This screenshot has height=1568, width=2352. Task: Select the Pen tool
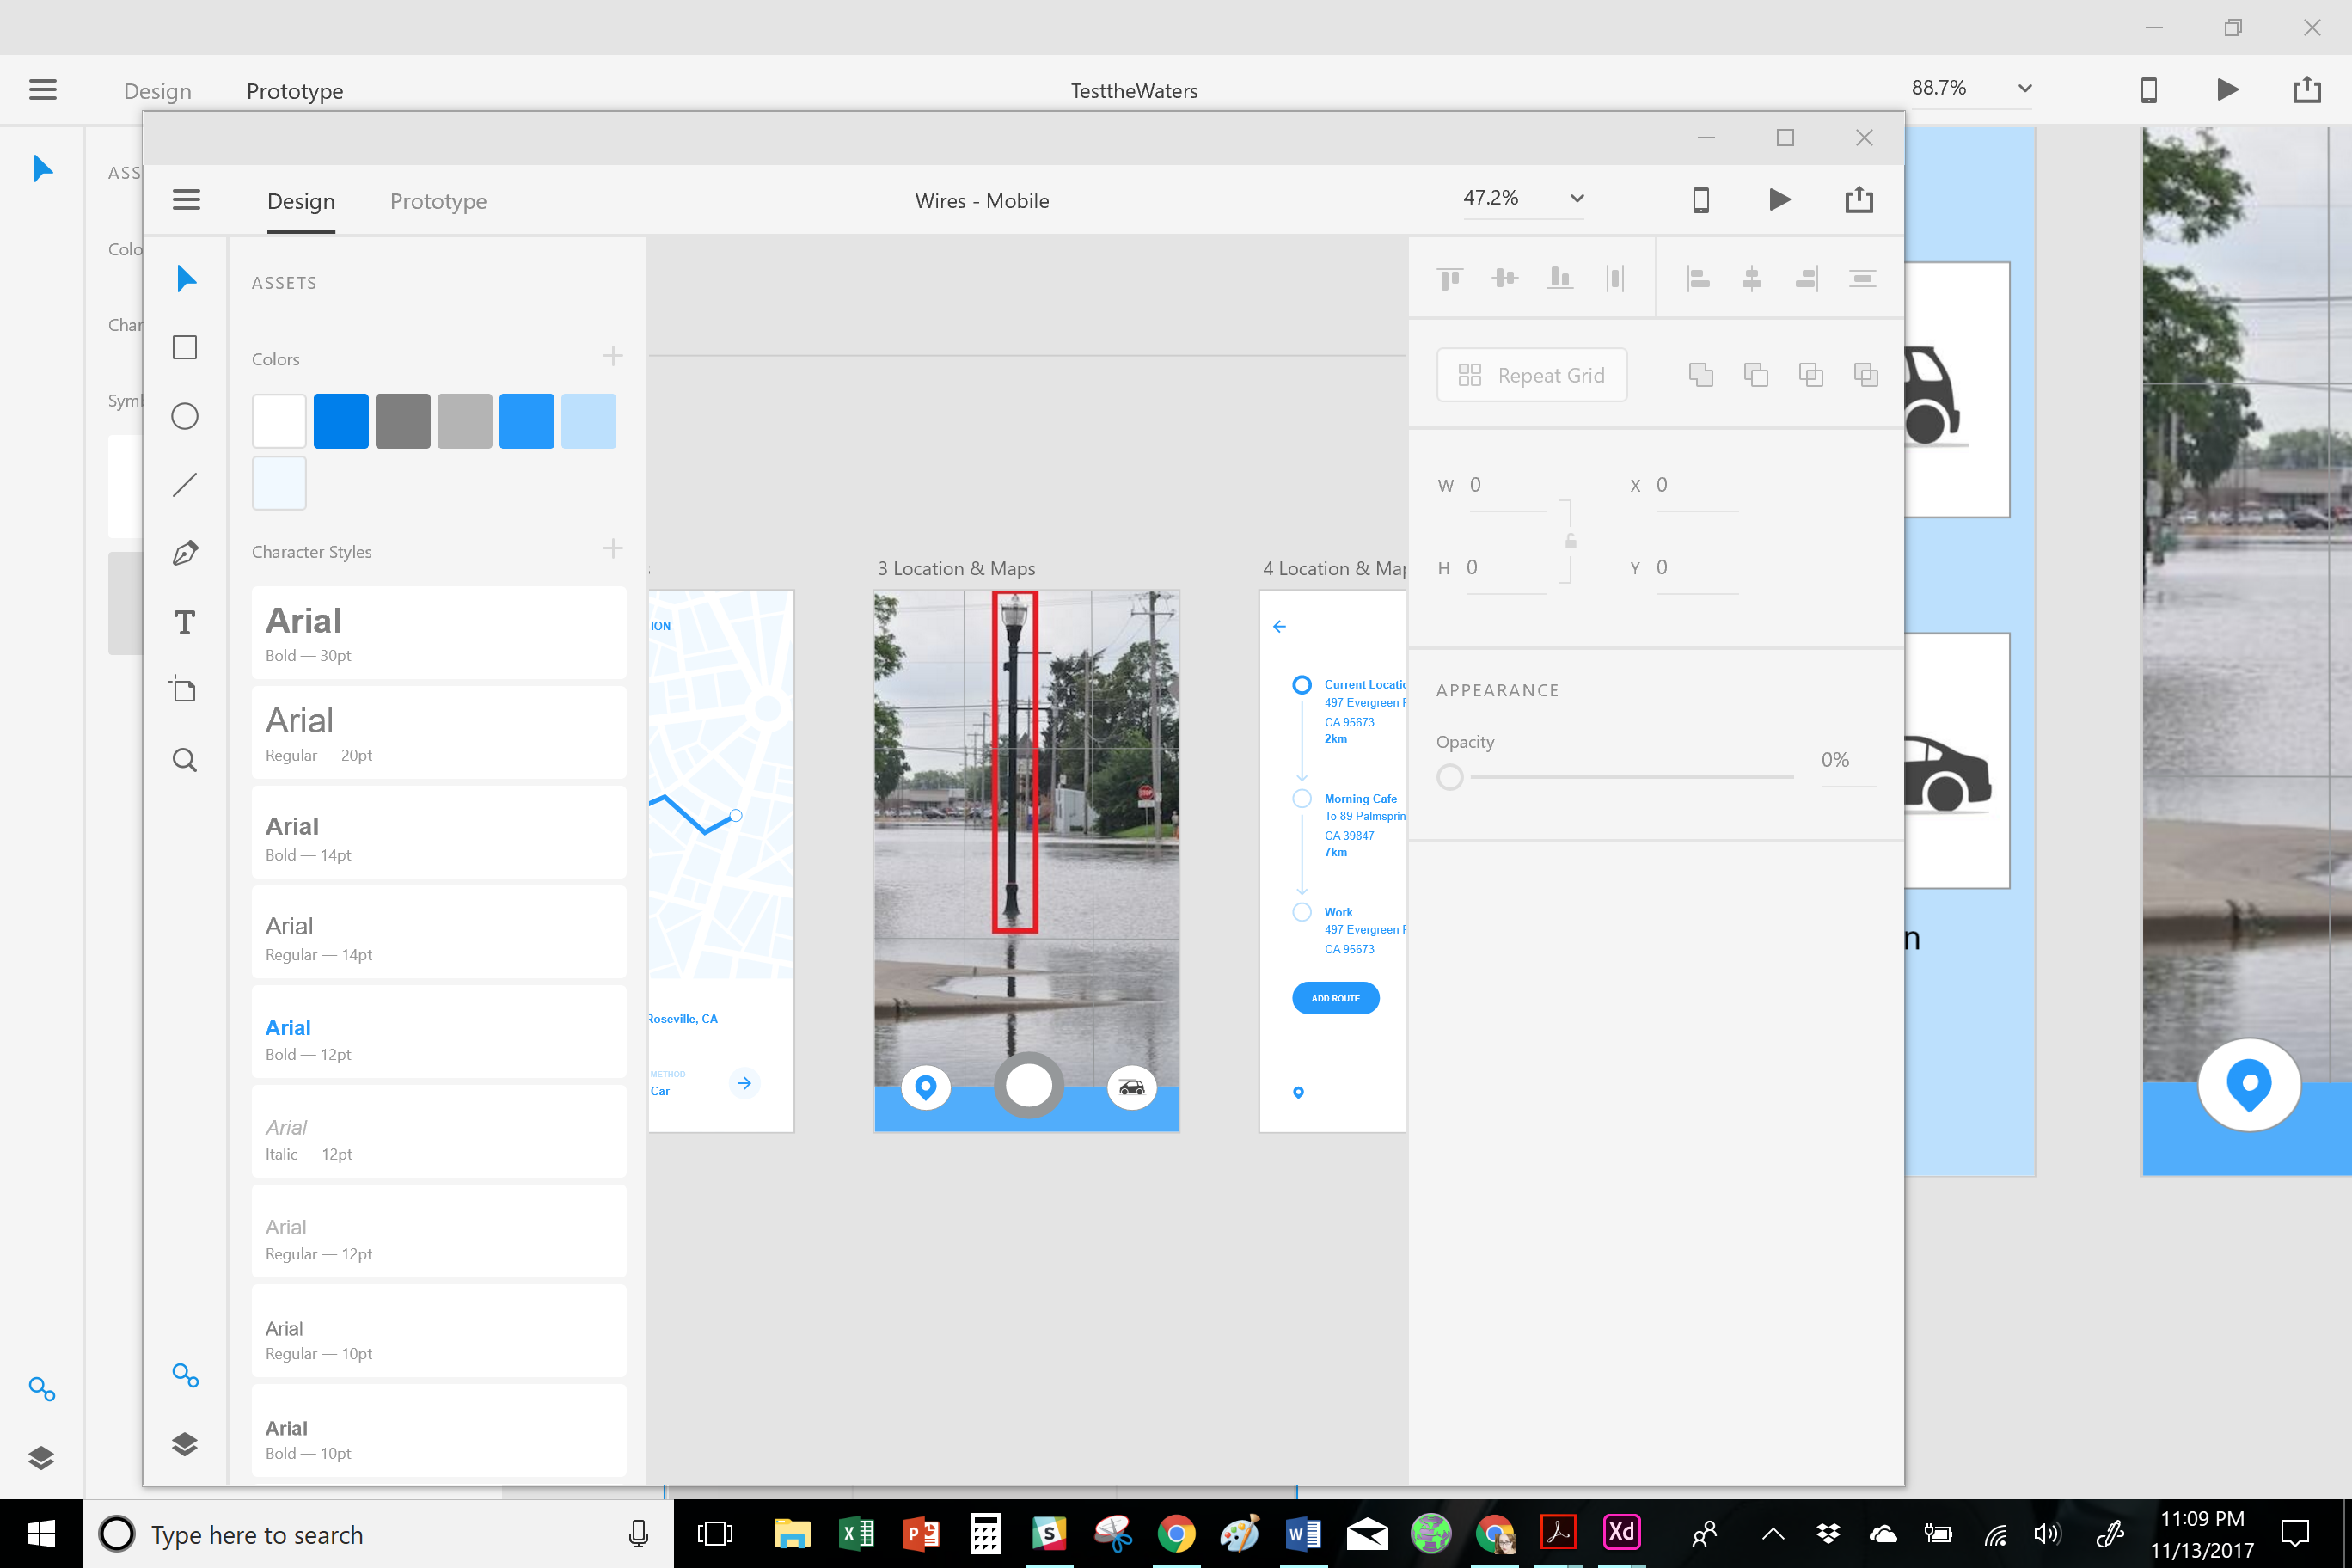pos(185,553)
